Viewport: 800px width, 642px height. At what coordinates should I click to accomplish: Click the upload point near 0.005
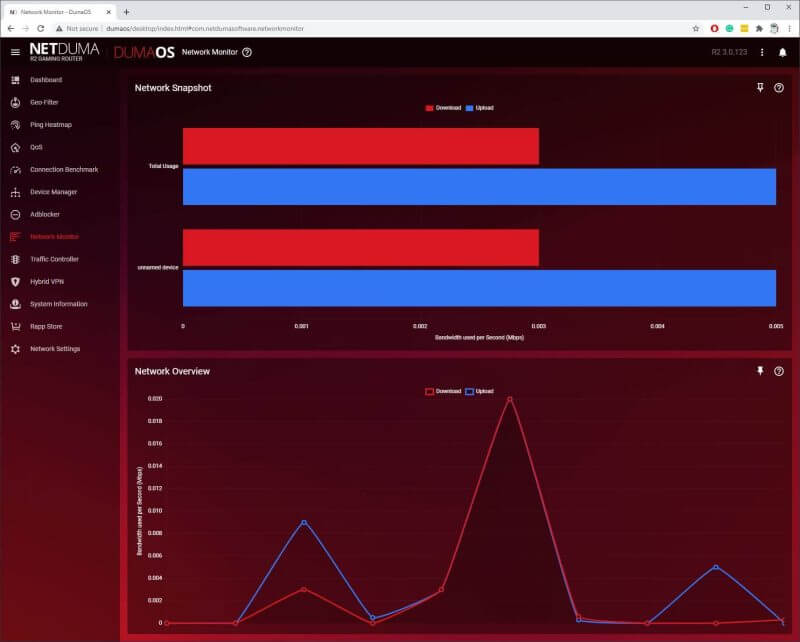716,567
